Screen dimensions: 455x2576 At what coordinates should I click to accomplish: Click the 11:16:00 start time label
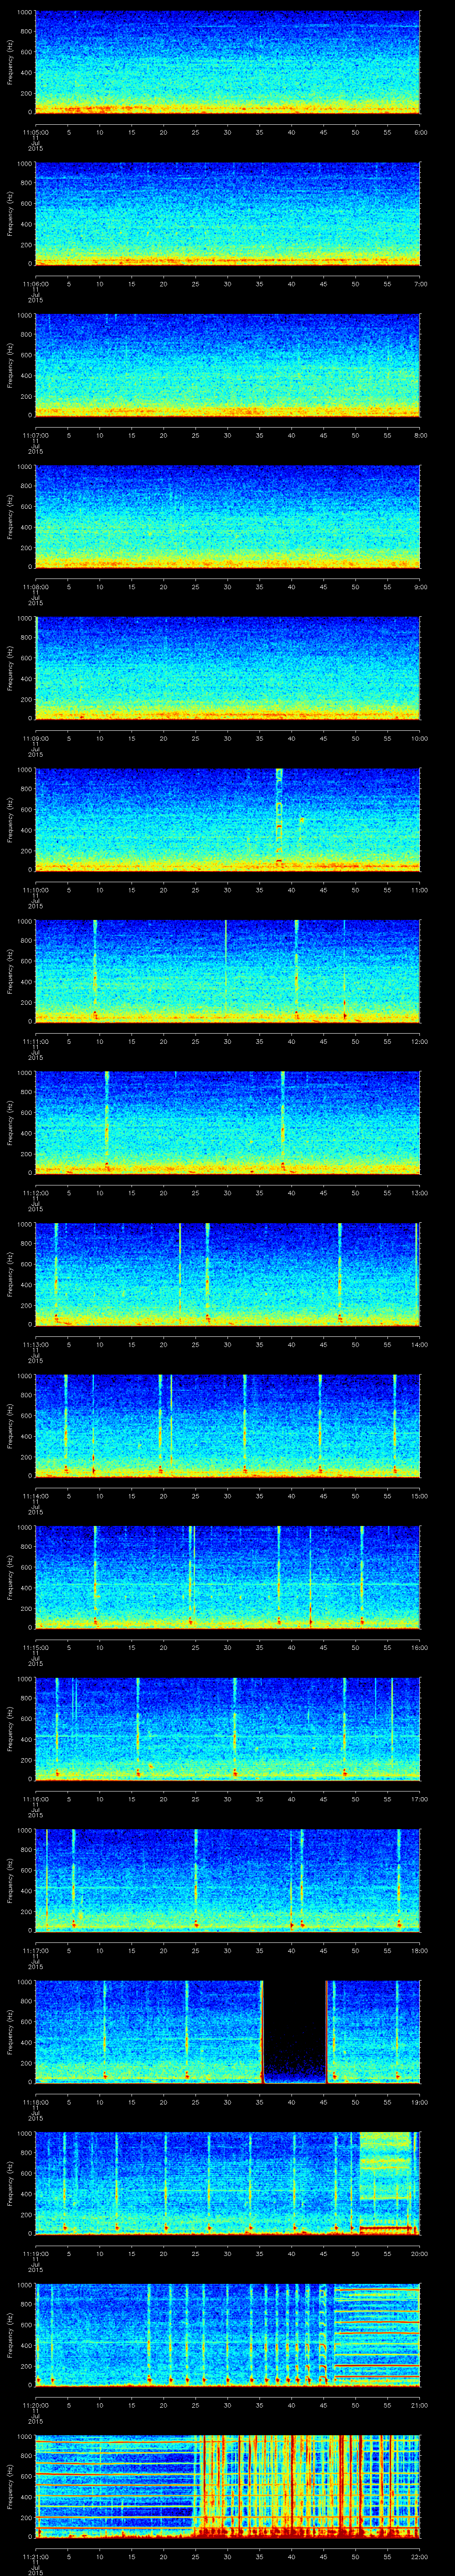click(x=35, y=1799)
